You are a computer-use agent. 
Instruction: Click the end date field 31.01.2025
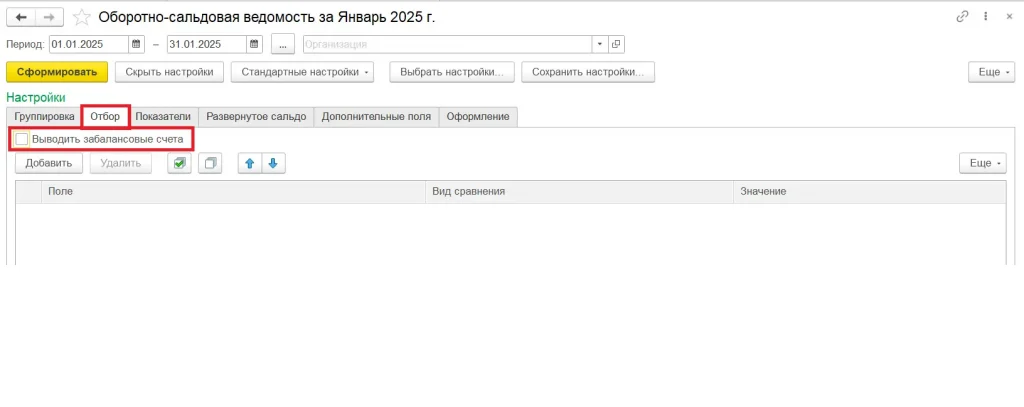point(207,44)
